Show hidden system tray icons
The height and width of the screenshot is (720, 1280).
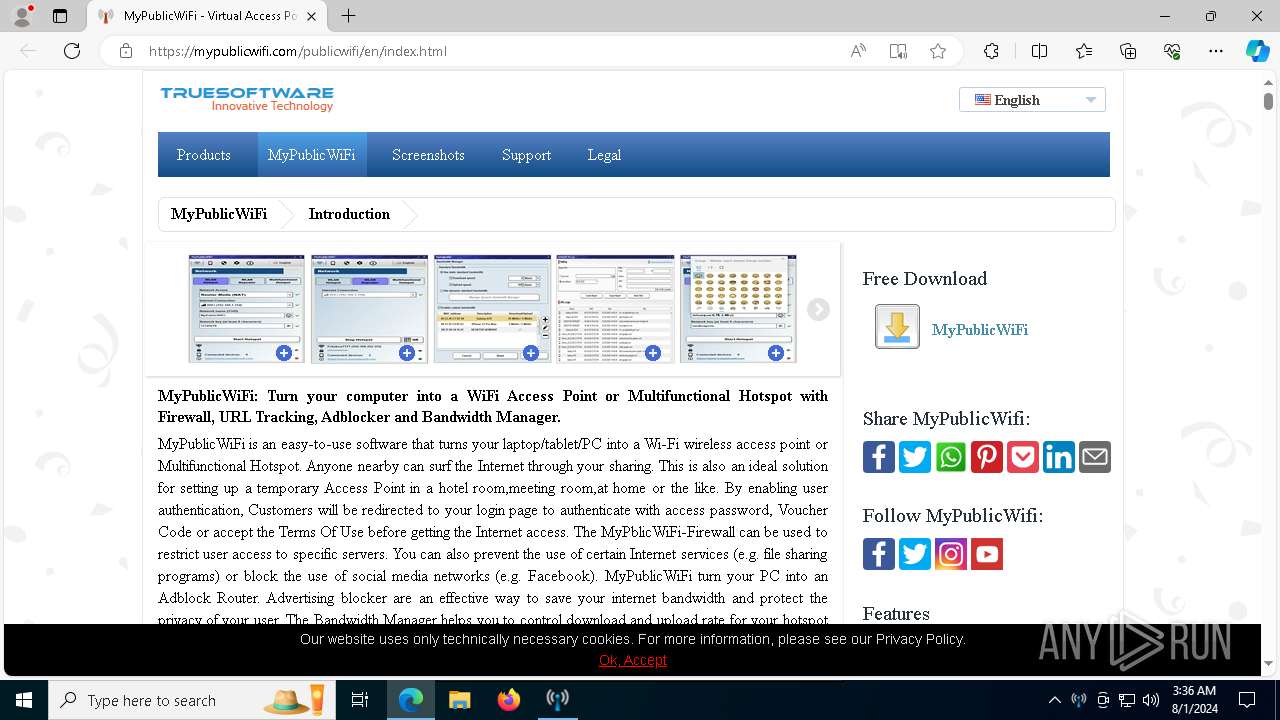pyautogui.click(x=1054, y=700)
